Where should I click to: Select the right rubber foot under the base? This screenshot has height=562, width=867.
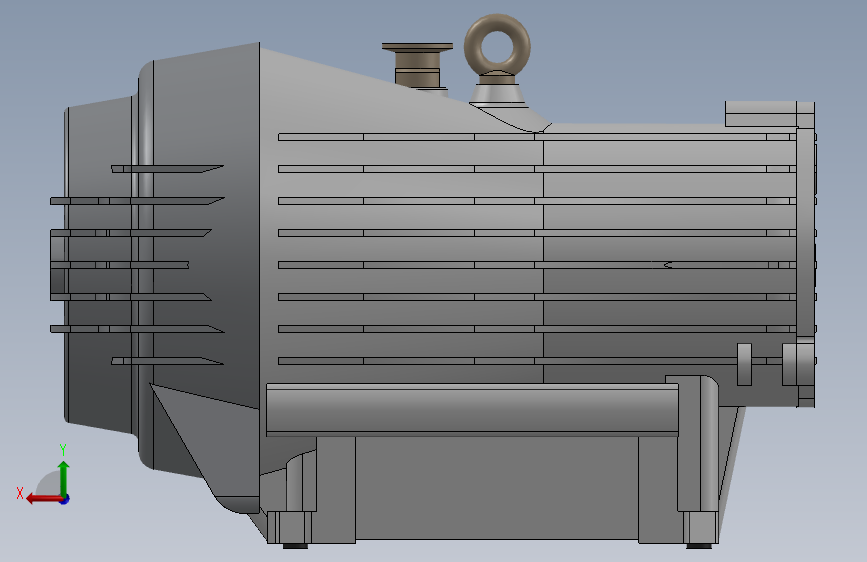699,546
